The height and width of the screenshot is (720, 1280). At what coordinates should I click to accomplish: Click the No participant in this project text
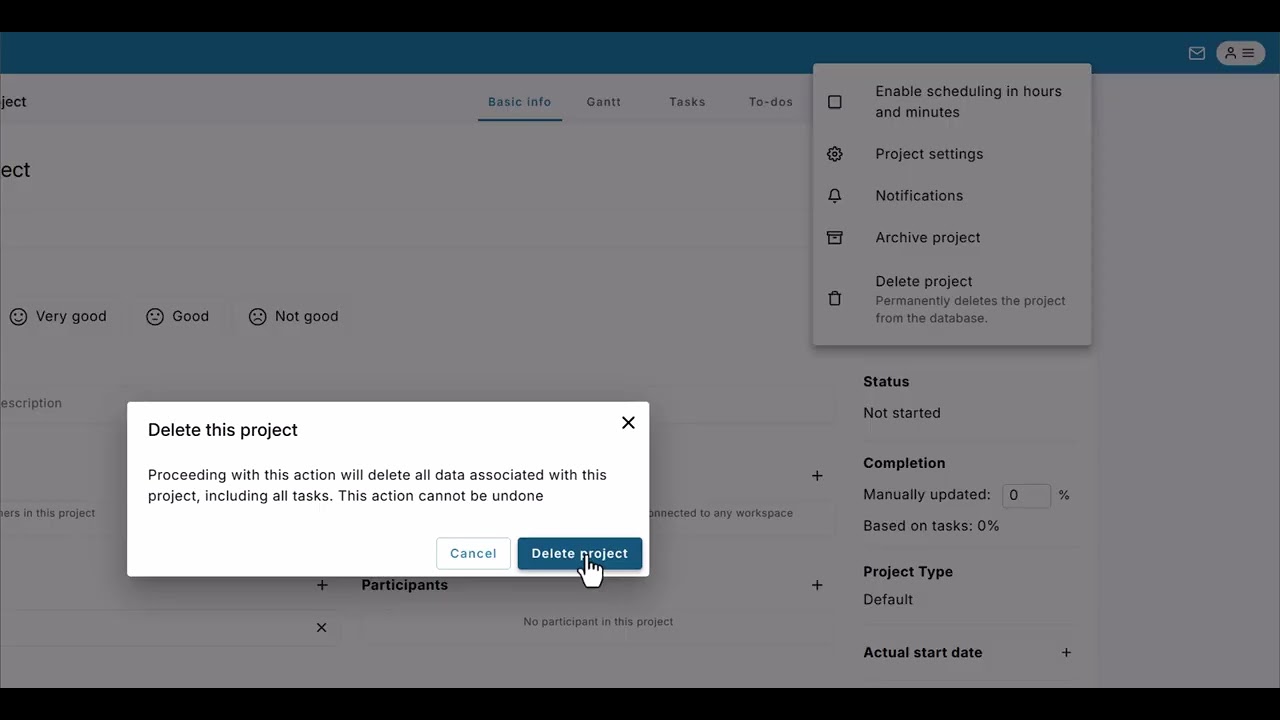click(x=598, y=622)
